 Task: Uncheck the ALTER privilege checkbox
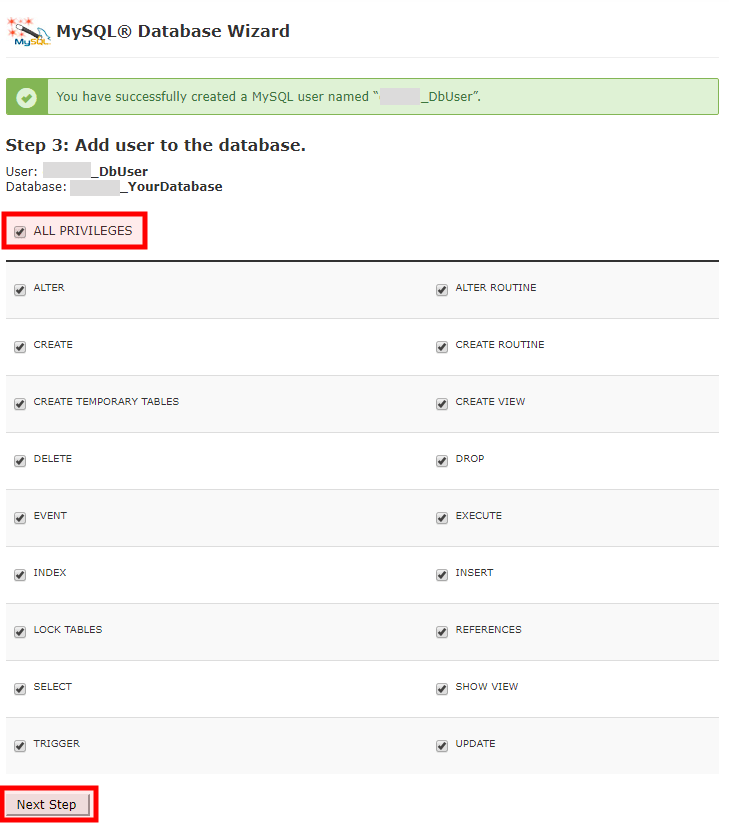(x=20, y=290)
